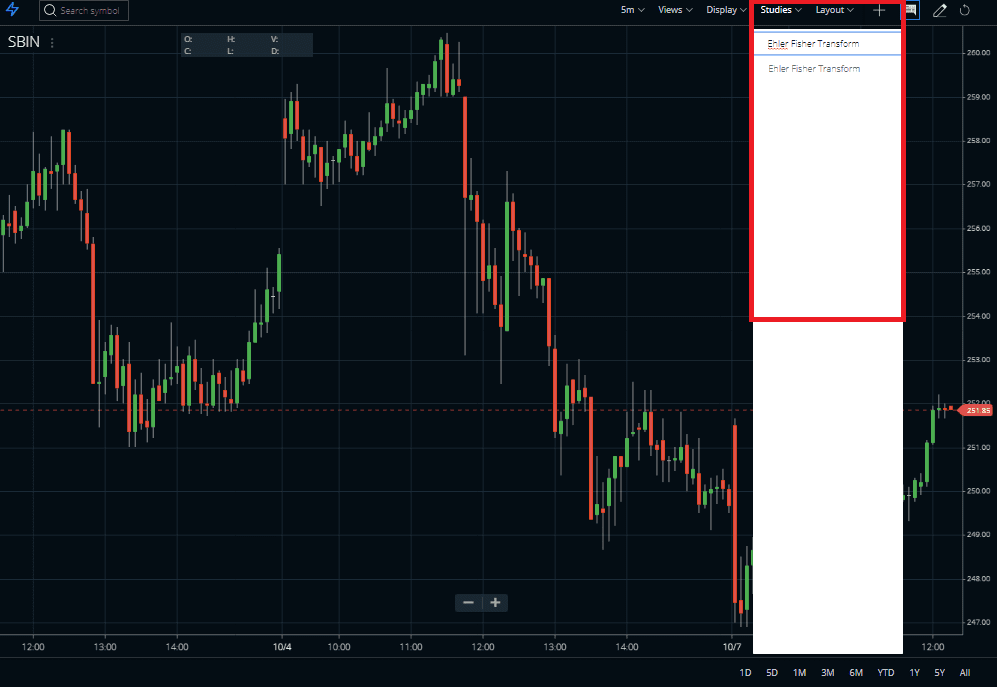The height and width of the screenshot is (687, 997).
Task: Zoom out with the minus button
Action: 469,602
